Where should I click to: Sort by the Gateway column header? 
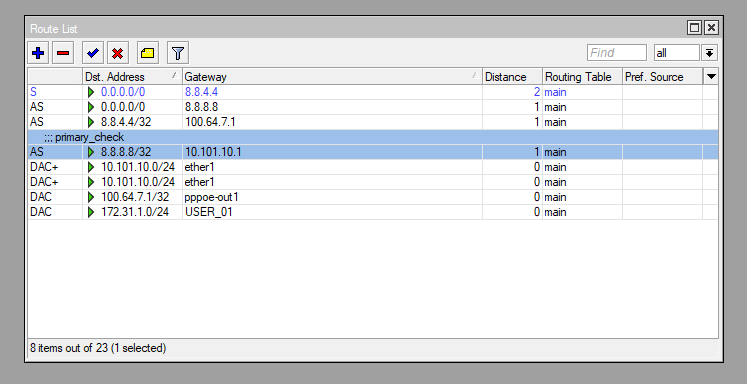click(x=332, y=77)
